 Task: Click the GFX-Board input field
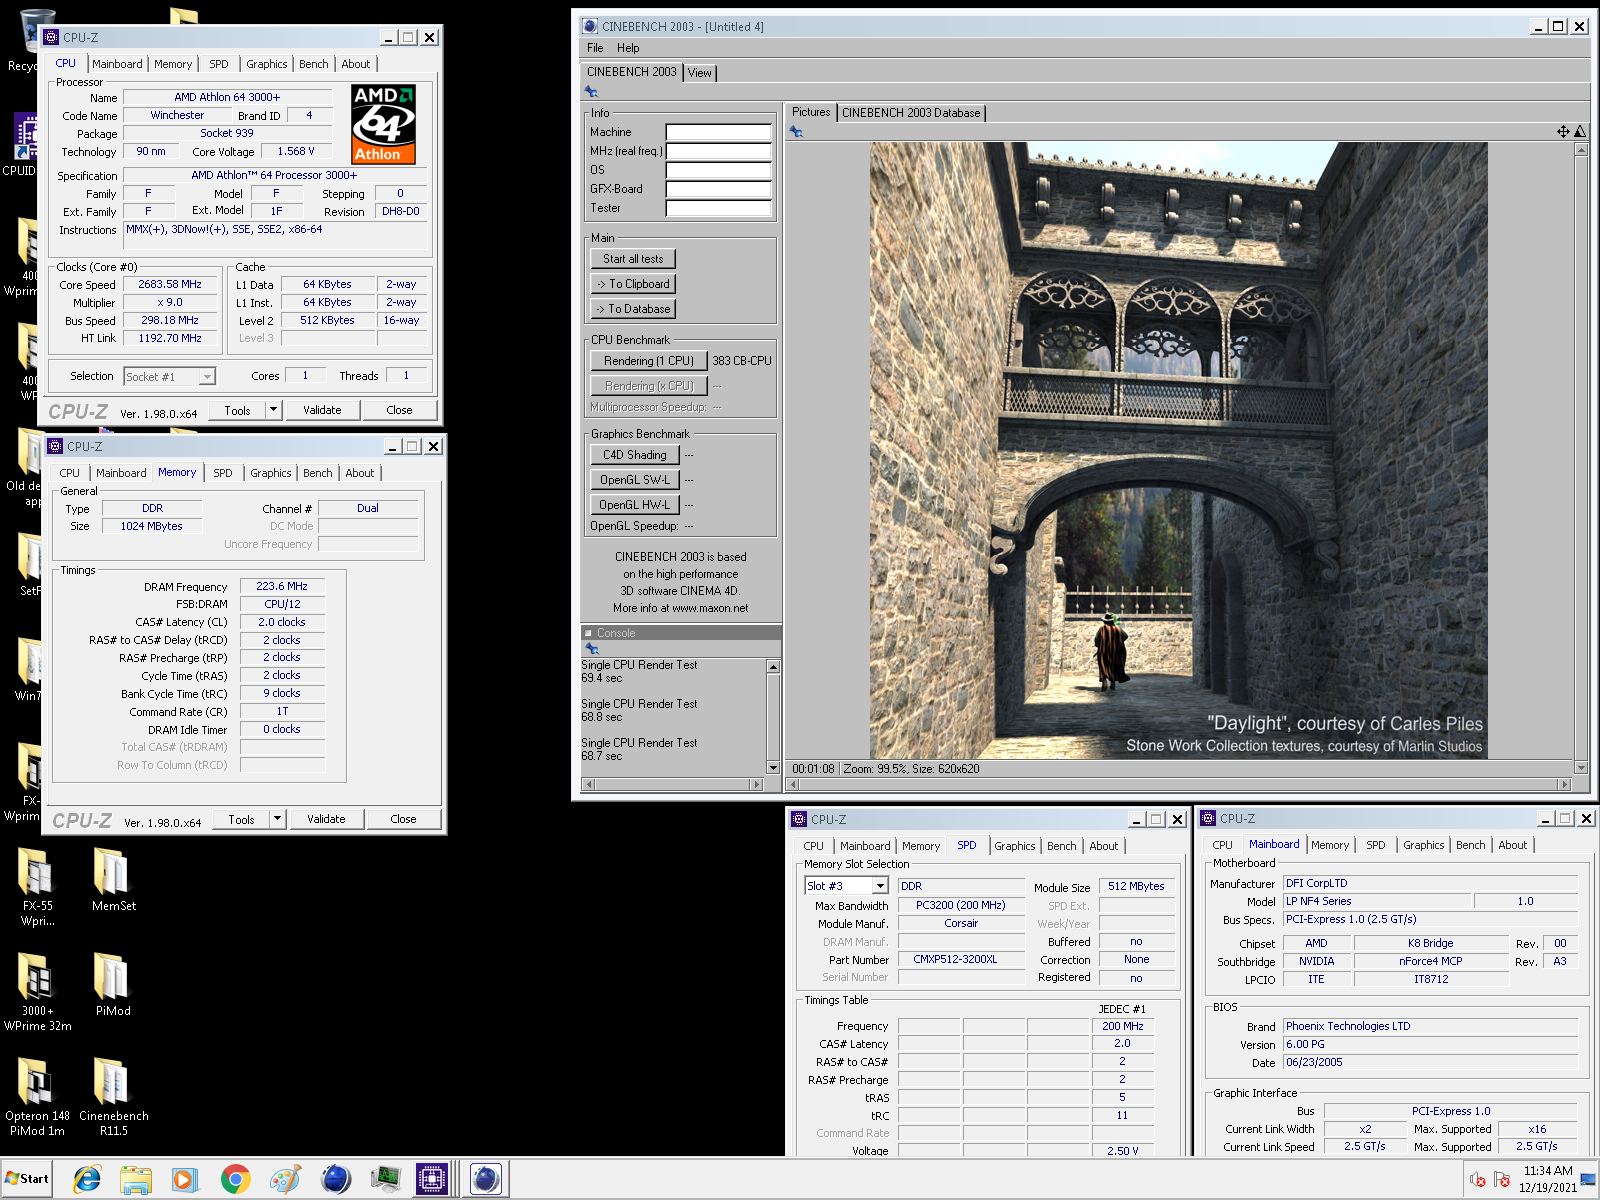coord(719,189)
